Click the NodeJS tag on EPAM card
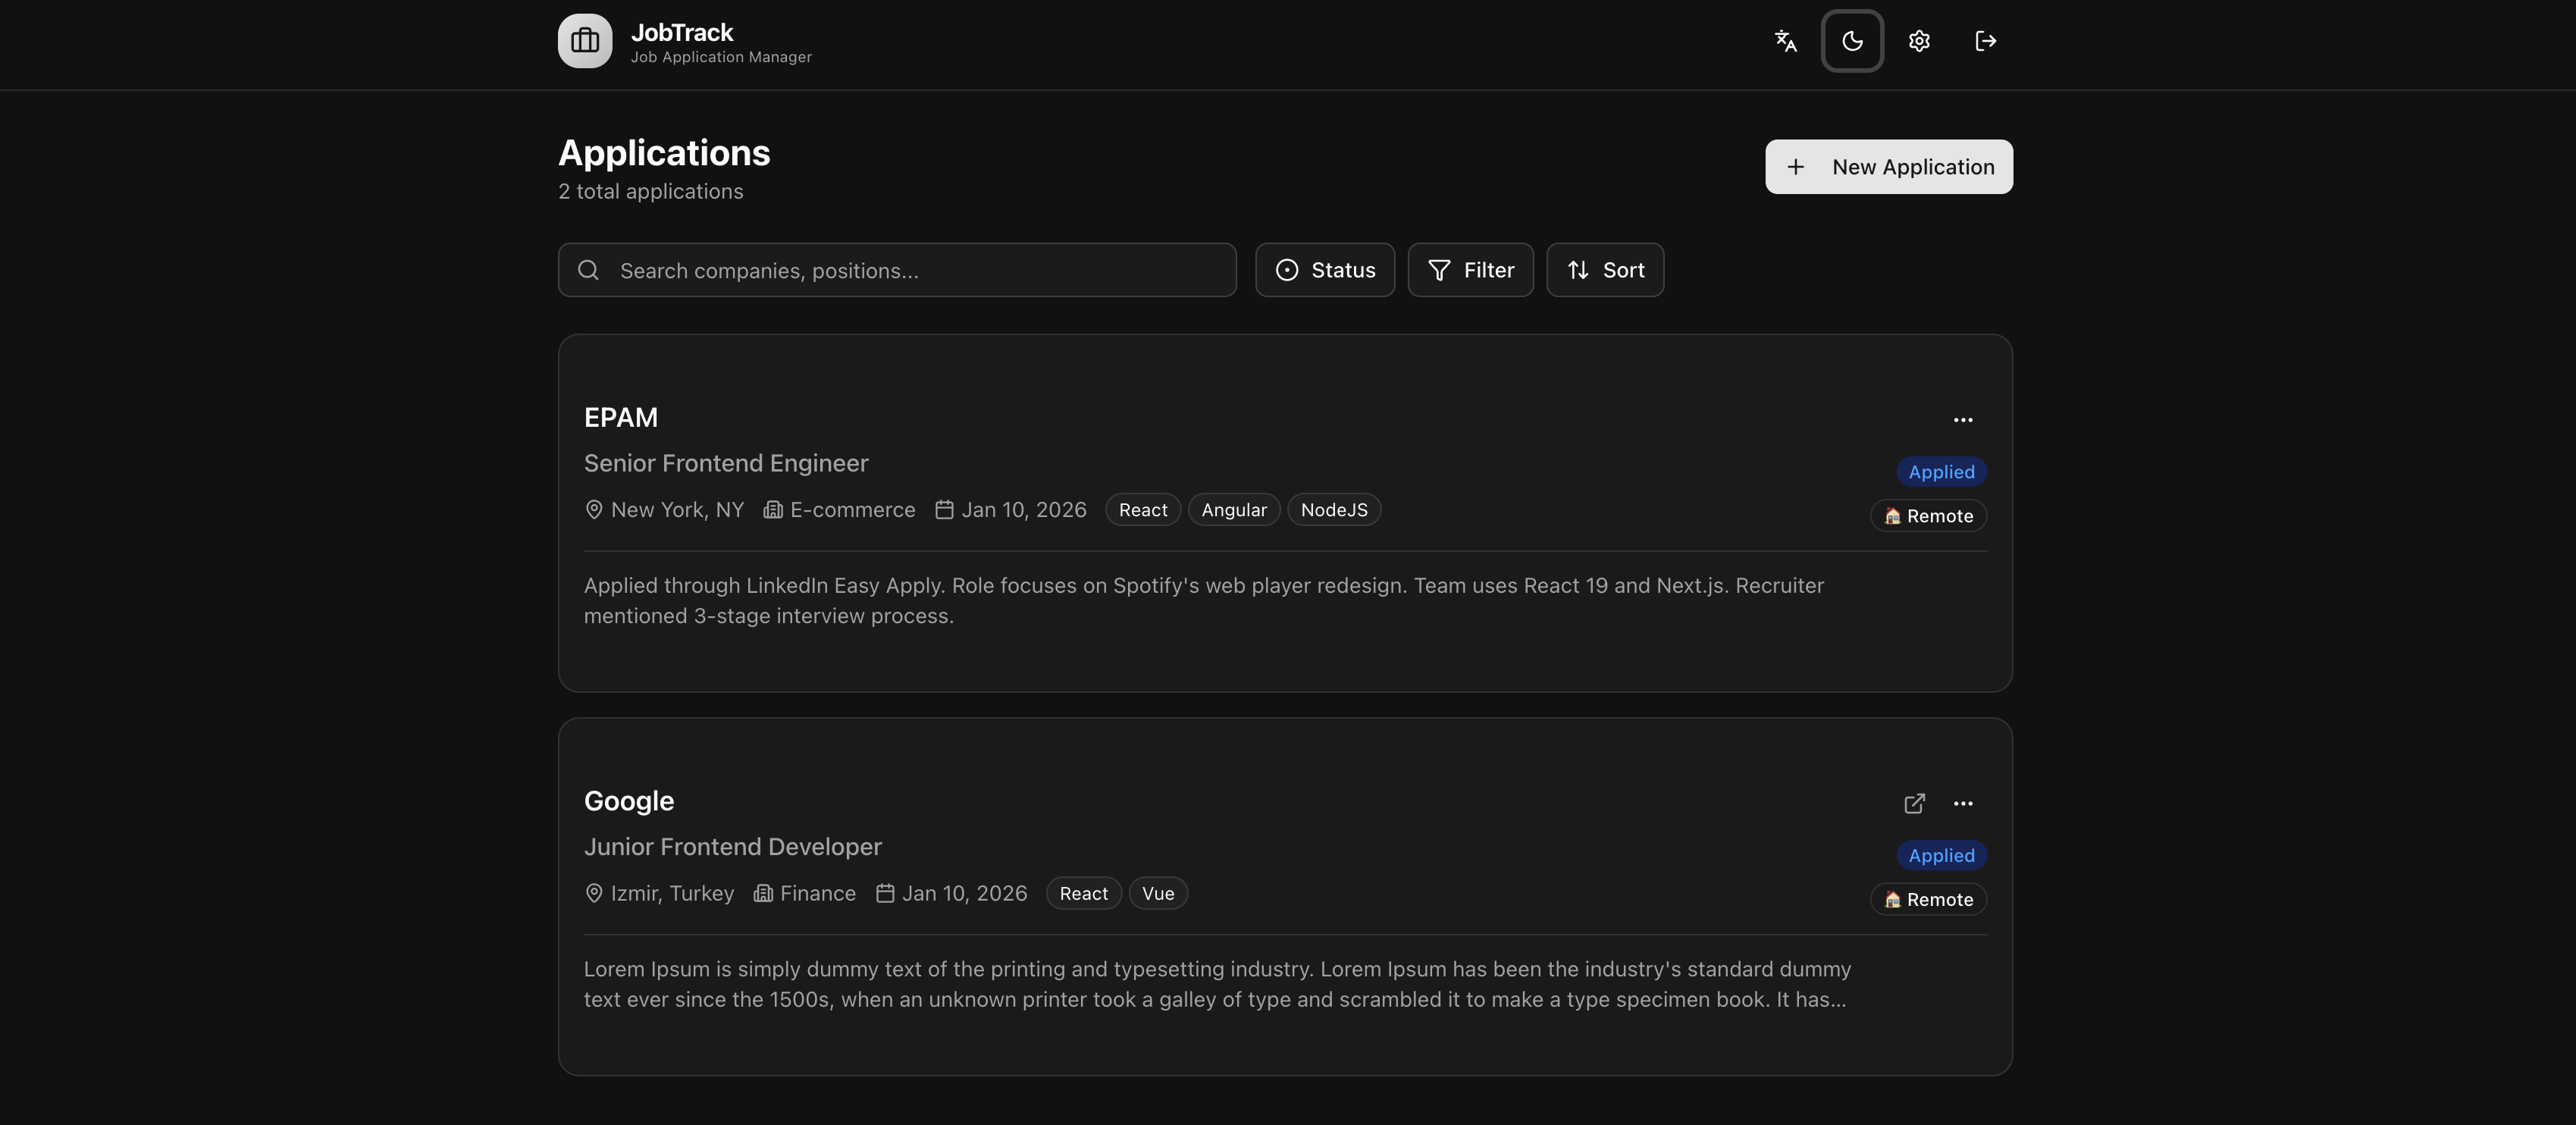Screen dimensions: 2576x1125 [x=1333, y=510]
